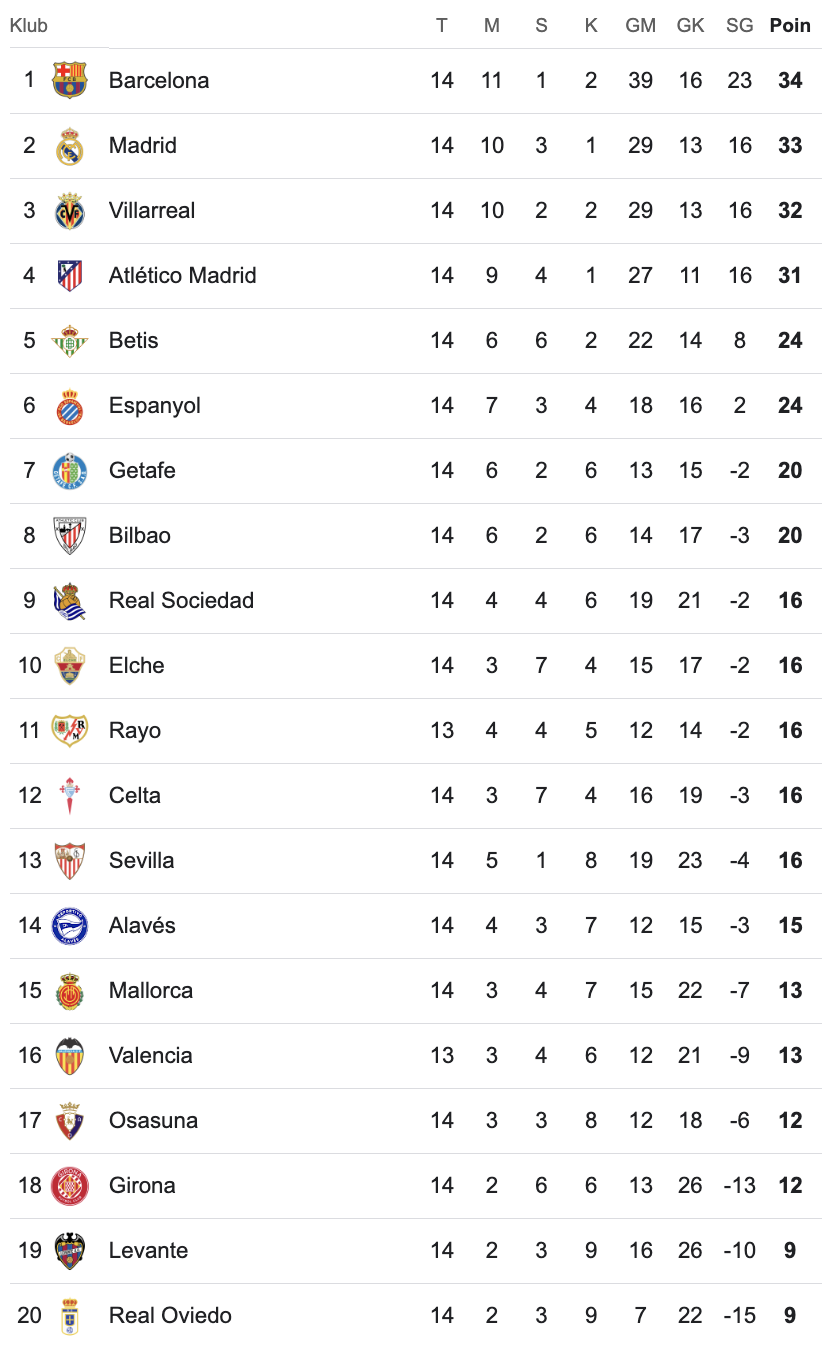Click the Atlético Madrid crest icon
The width and height of the screenshot is (822, 1352).
click(70, 275)
